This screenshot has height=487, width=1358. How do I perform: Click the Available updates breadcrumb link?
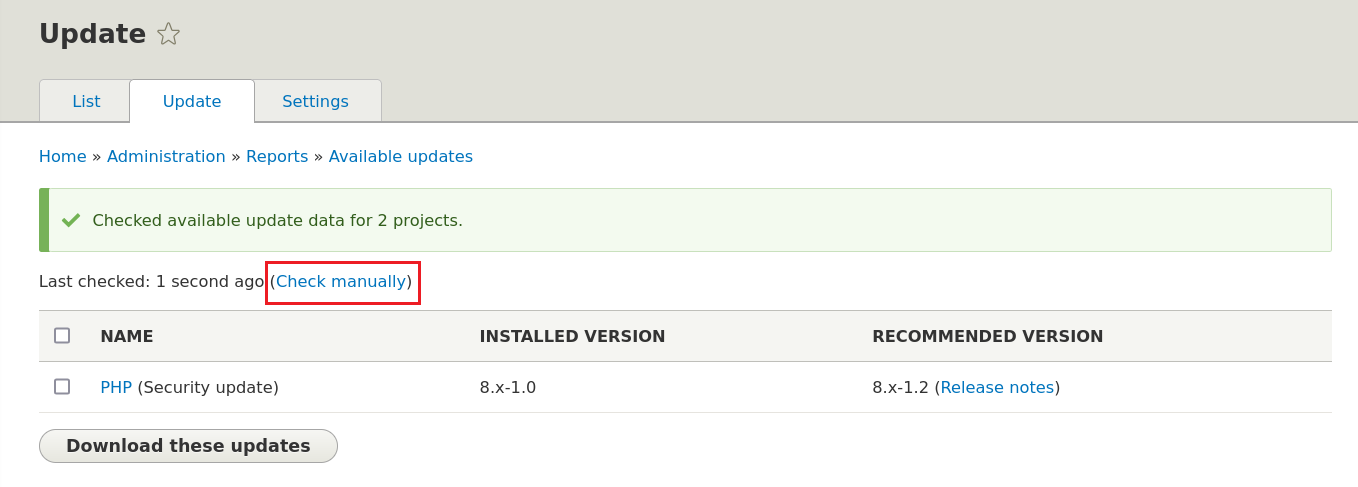tap(400, 157)
